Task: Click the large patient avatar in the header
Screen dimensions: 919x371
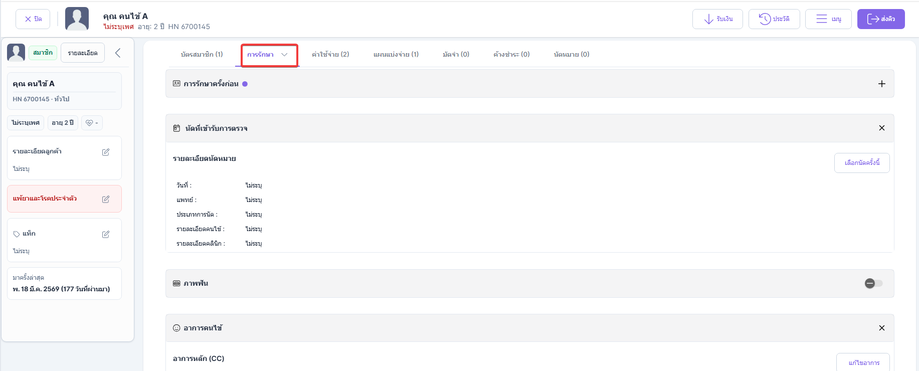Action: pos(77,19)
